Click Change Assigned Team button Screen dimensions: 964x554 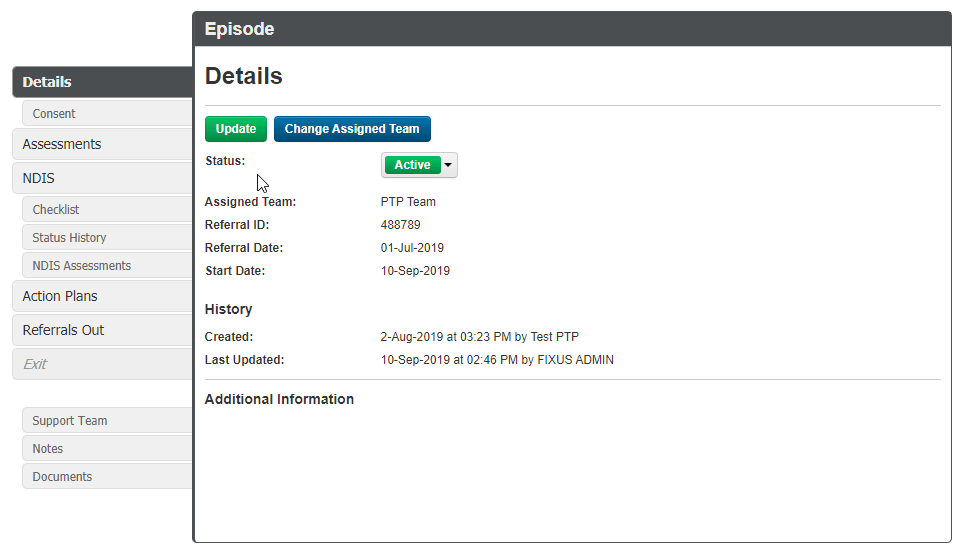[352, 129]
